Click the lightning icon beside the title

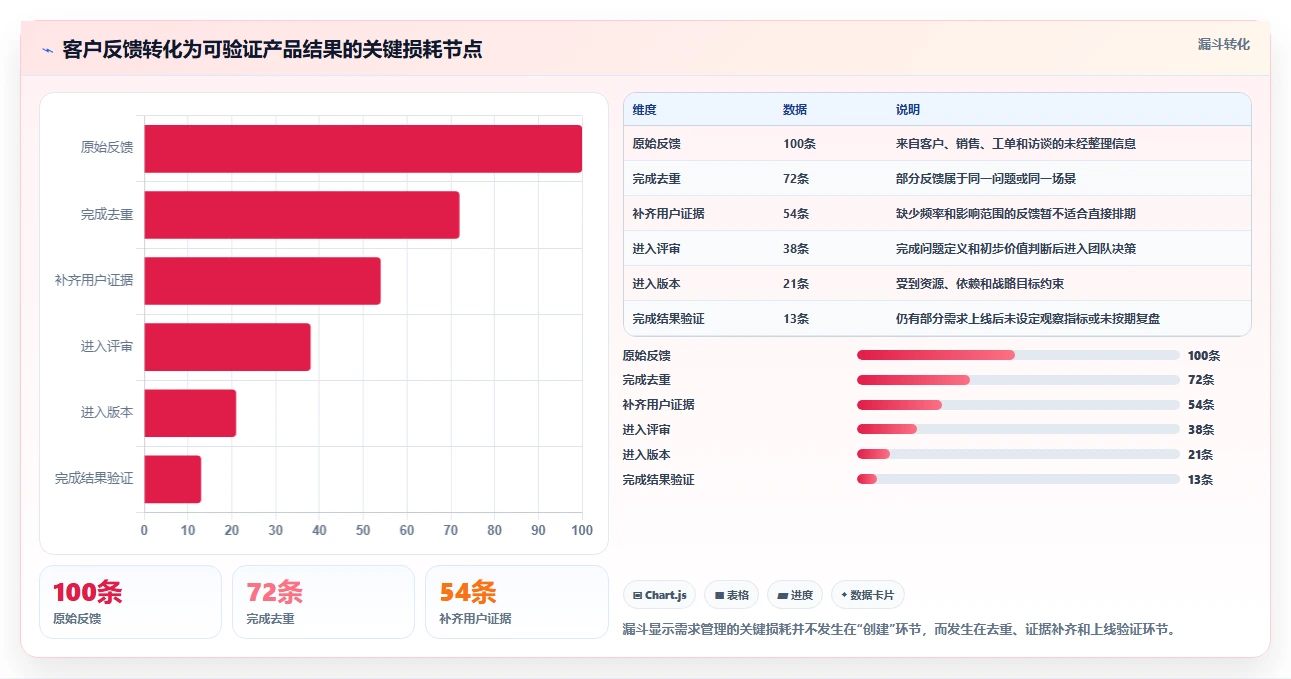[48, 50]
